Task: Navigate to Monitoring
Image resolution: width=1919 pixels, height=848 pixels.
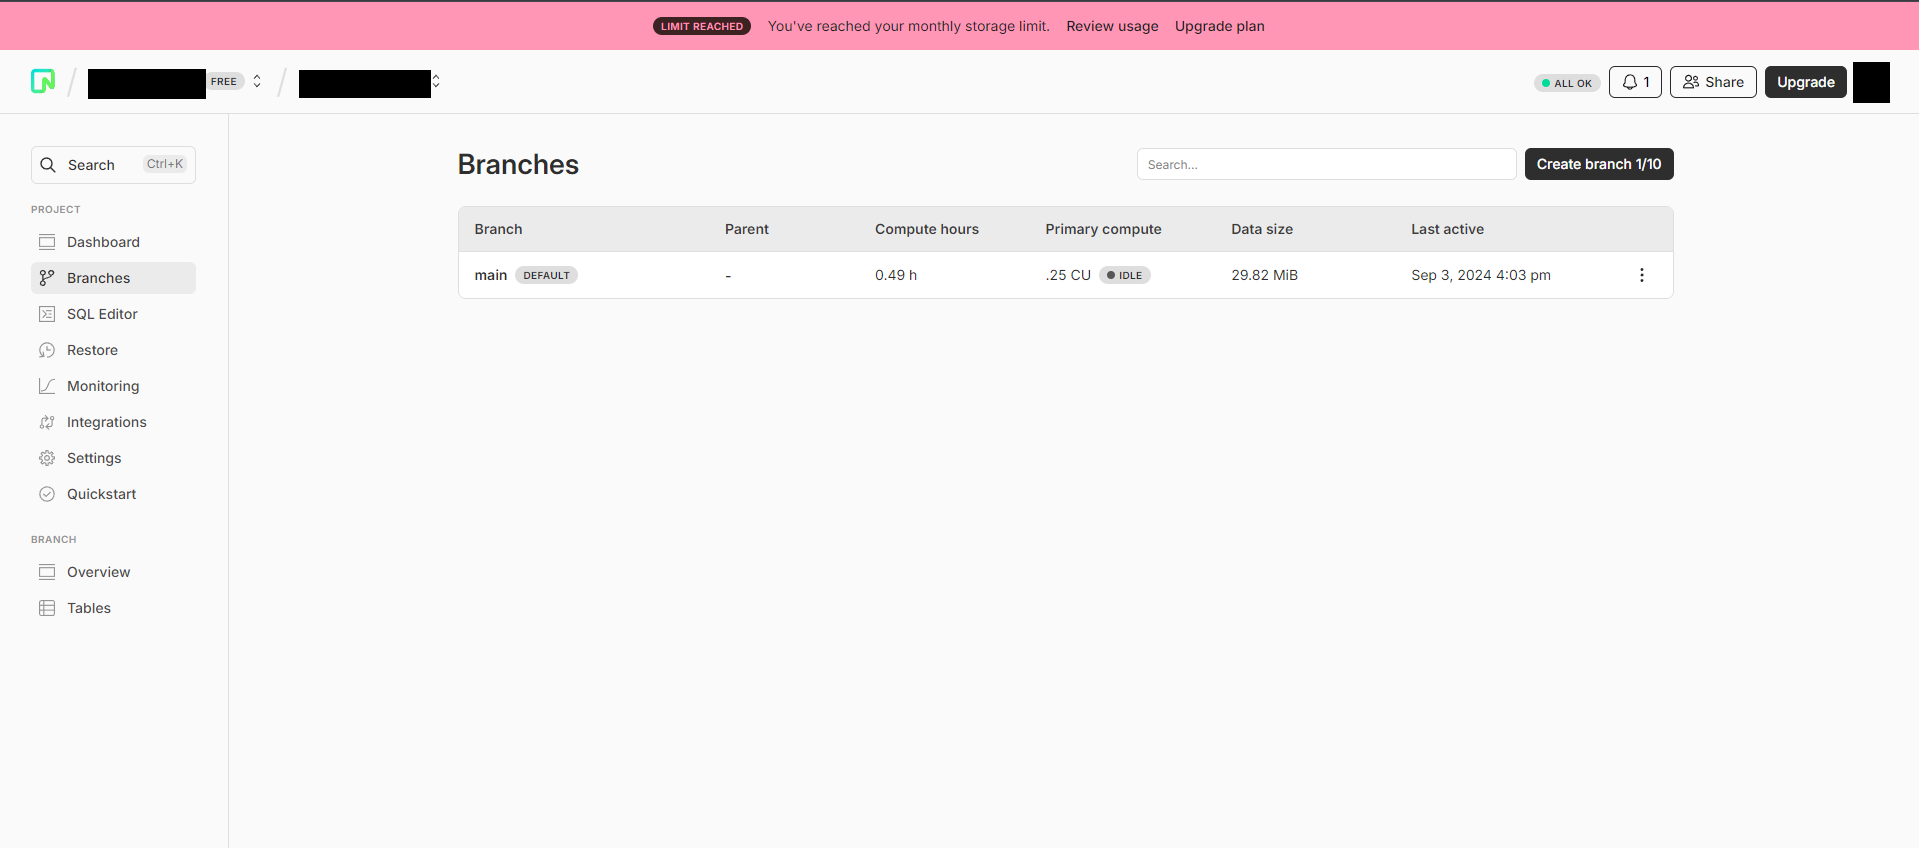Action: coord(113,386)
